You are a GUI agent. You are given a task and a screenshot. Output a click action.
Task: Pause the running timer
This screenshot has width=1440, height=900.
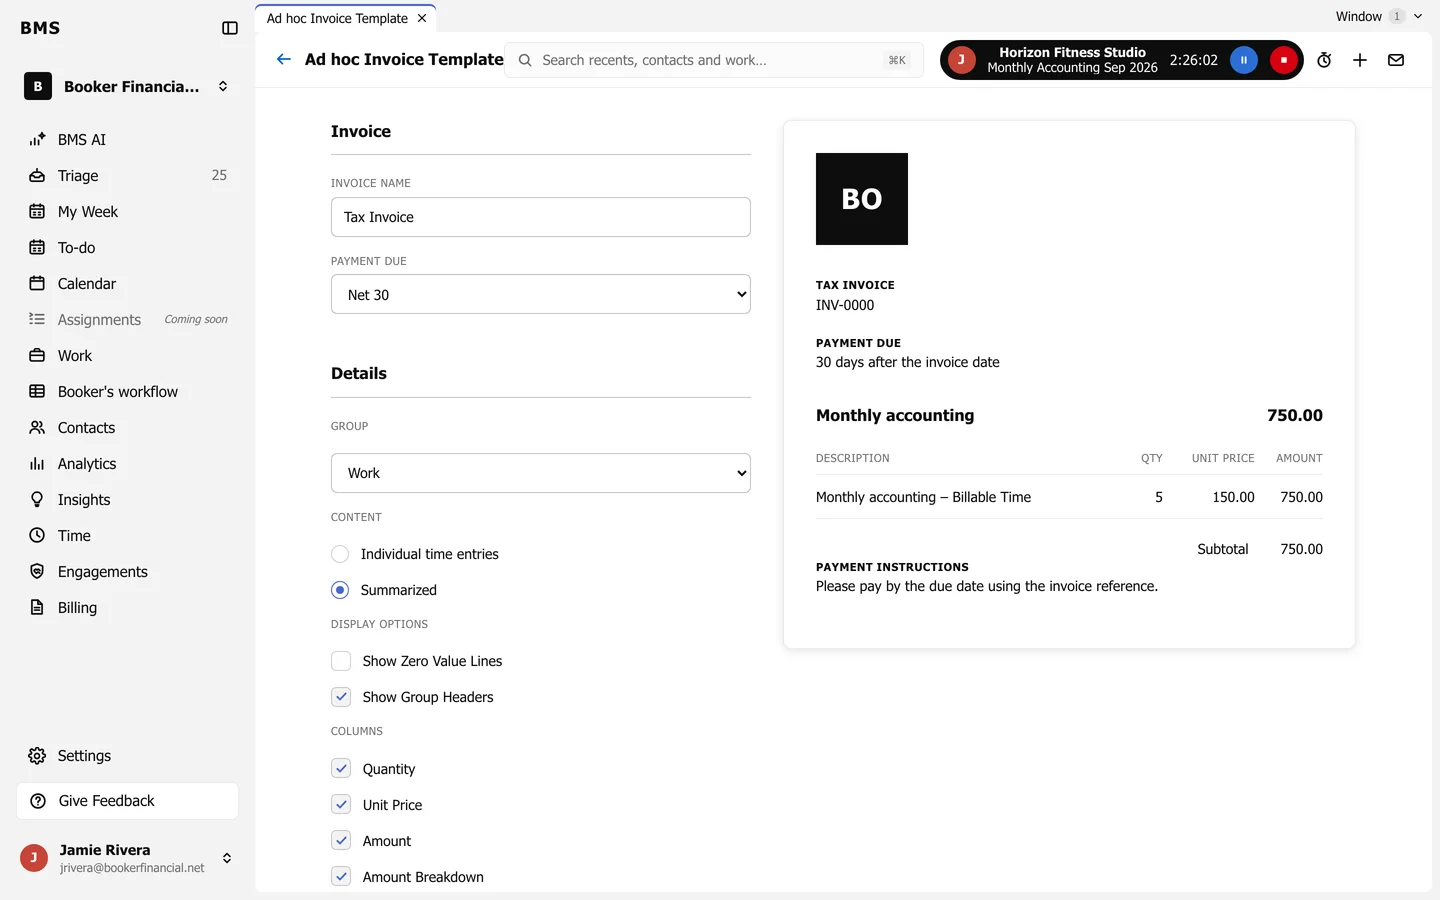click(x=1243, y=60)
